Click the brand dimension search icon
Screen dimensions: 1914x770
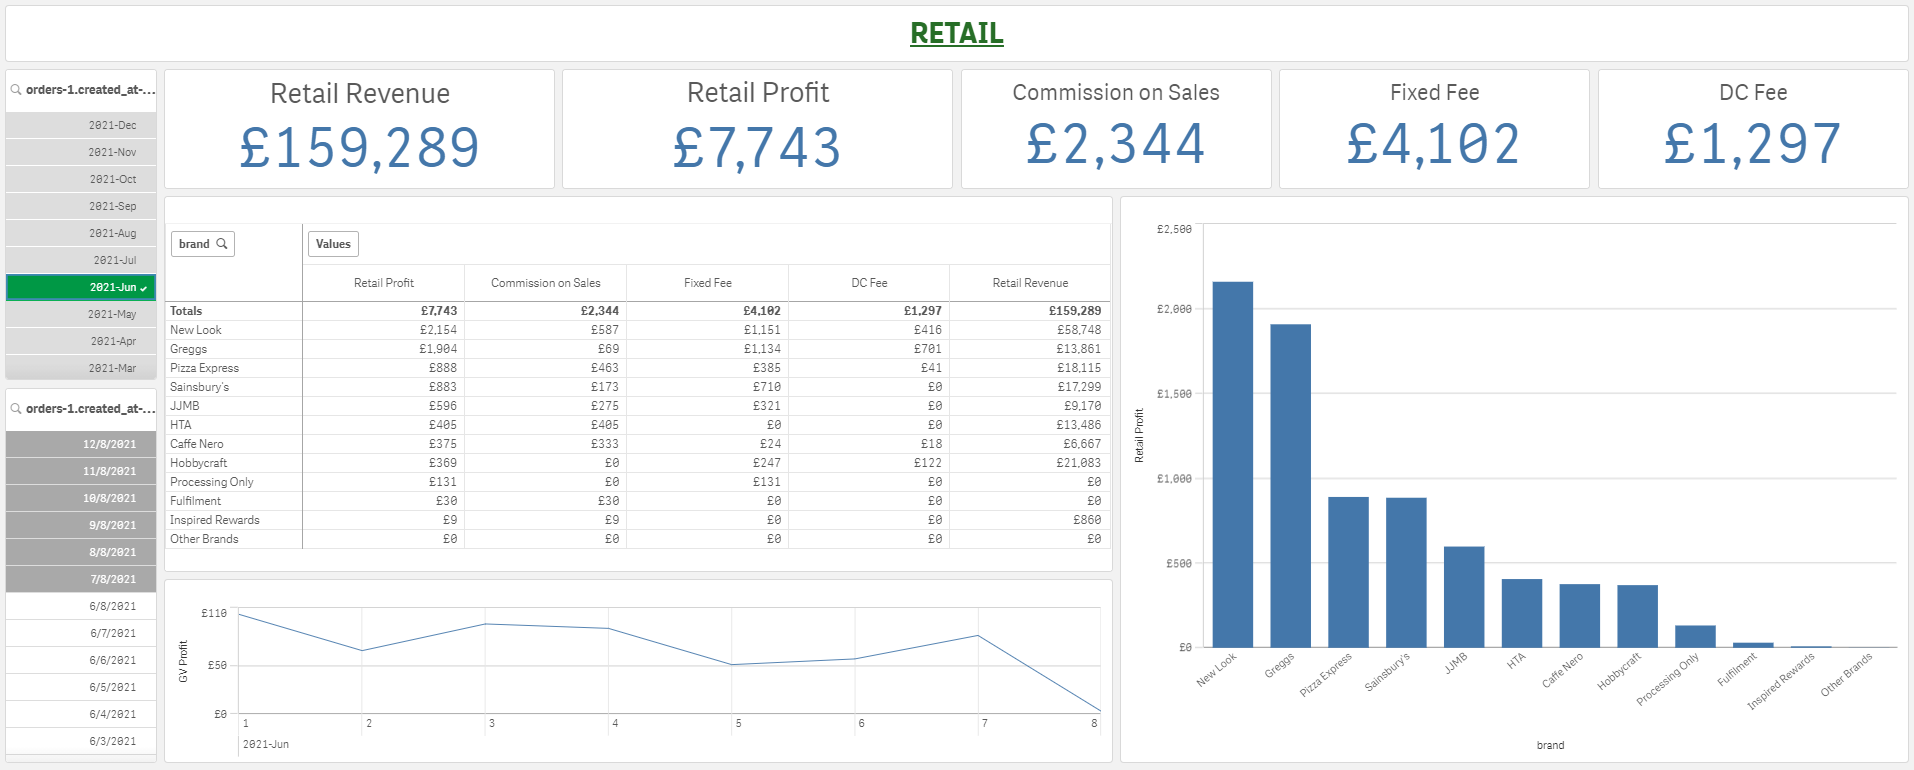(x=222, y=244)
